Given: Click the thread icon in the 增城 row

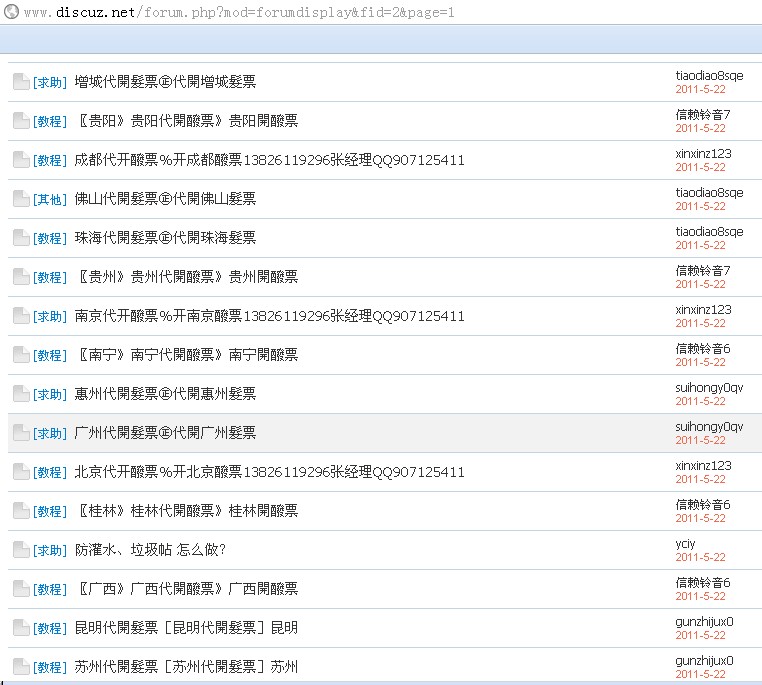Looking at the screenshot, I should [x=21, y=82].
